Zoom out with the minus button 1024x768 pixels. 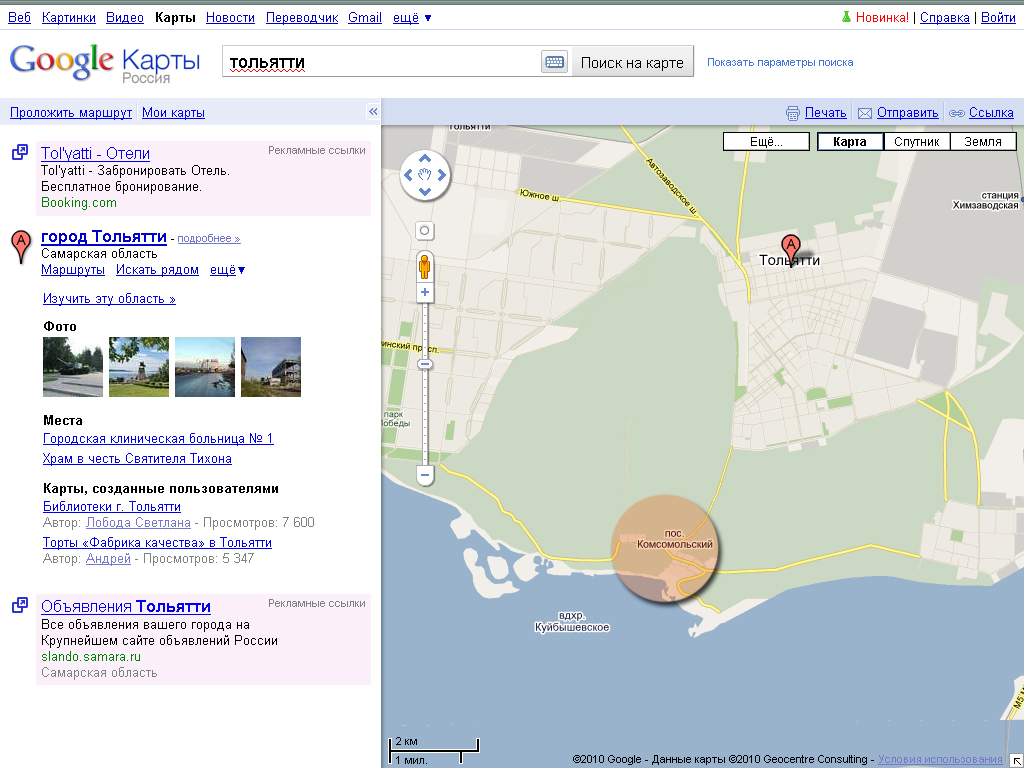click(424, 475)
